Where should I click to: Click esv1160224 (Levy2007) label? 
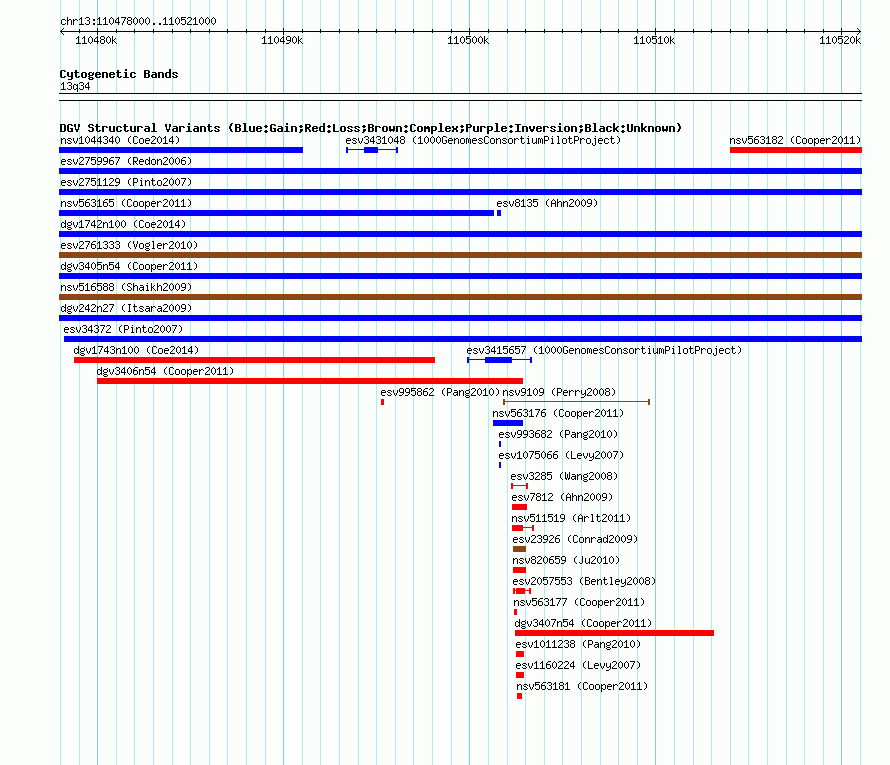pyautogui.click(x=578, y=665)
